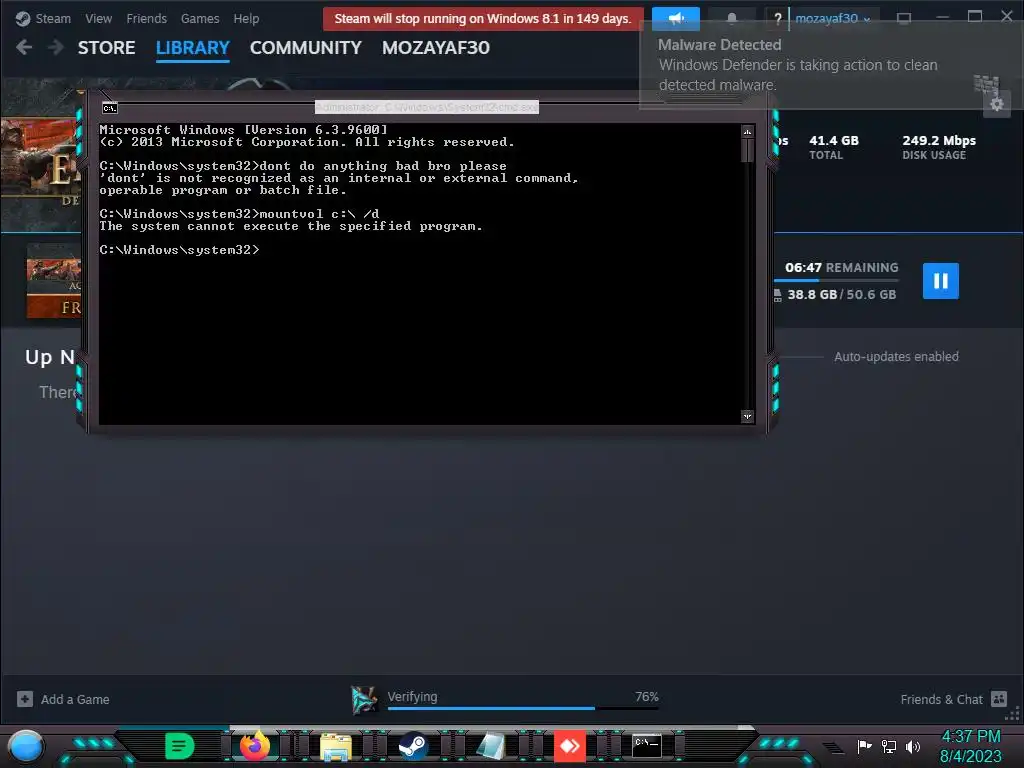Open the downloads settings gear icon
1024x768 pixels.
[x=997, y=104]
